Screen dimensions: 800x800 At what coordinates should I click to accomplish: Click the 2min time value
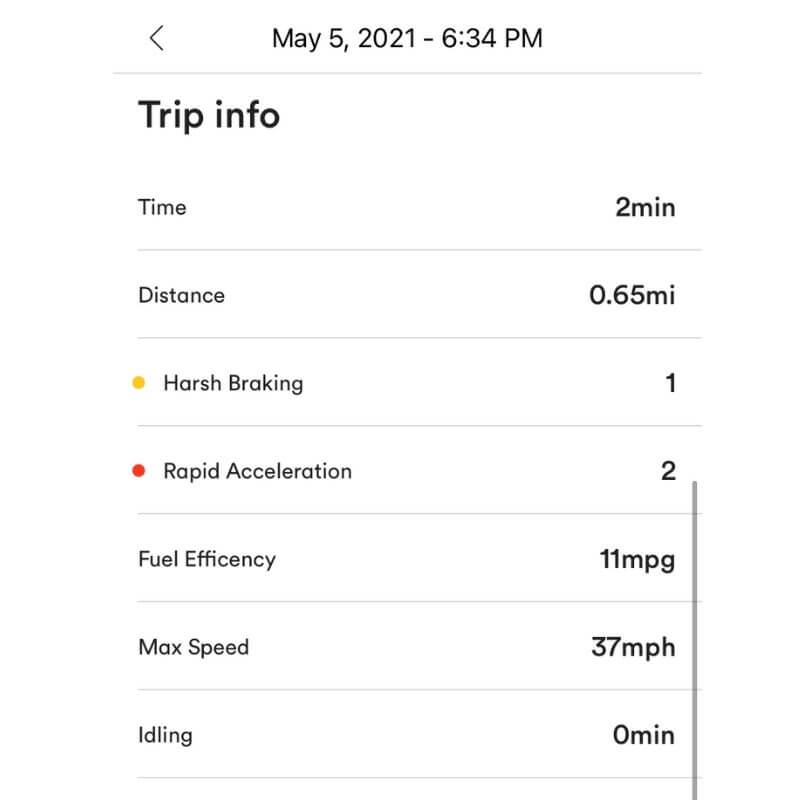click(645, 208)
